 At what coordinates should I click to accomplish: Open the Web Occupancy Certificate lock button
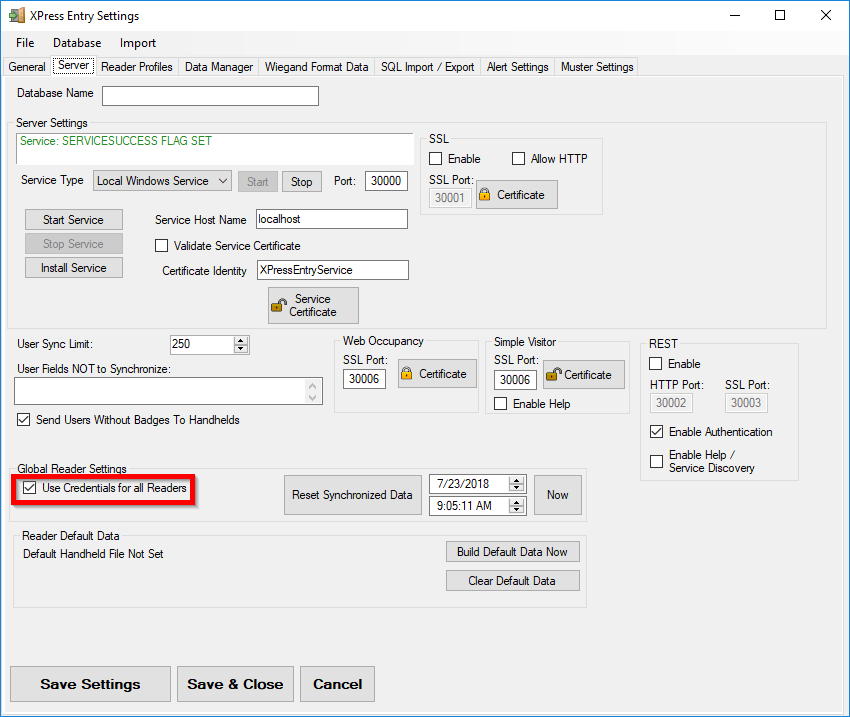pos(437,374)
